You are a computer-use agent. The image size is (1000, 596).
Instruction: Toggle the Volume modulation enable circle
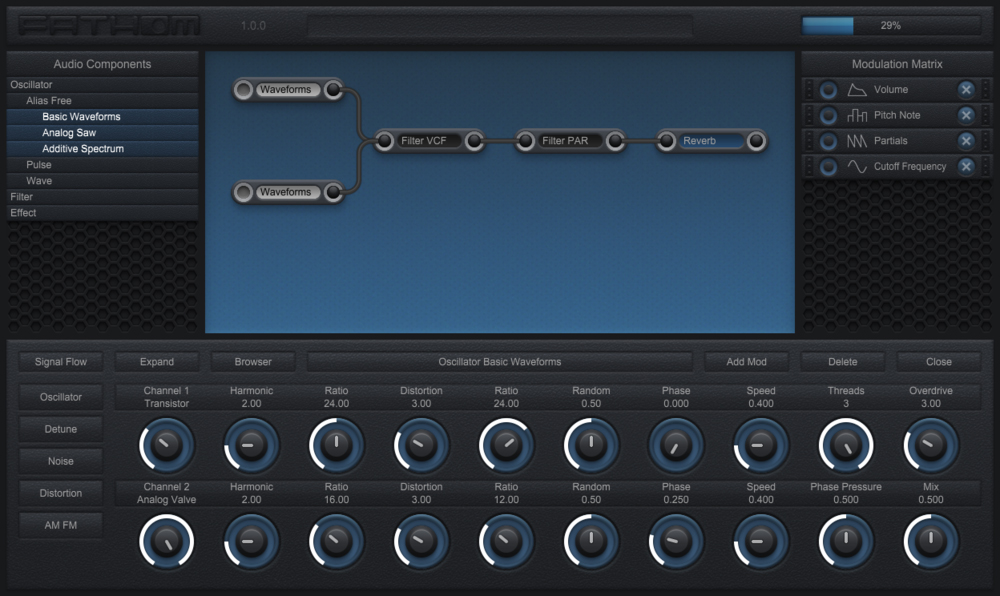828,90
